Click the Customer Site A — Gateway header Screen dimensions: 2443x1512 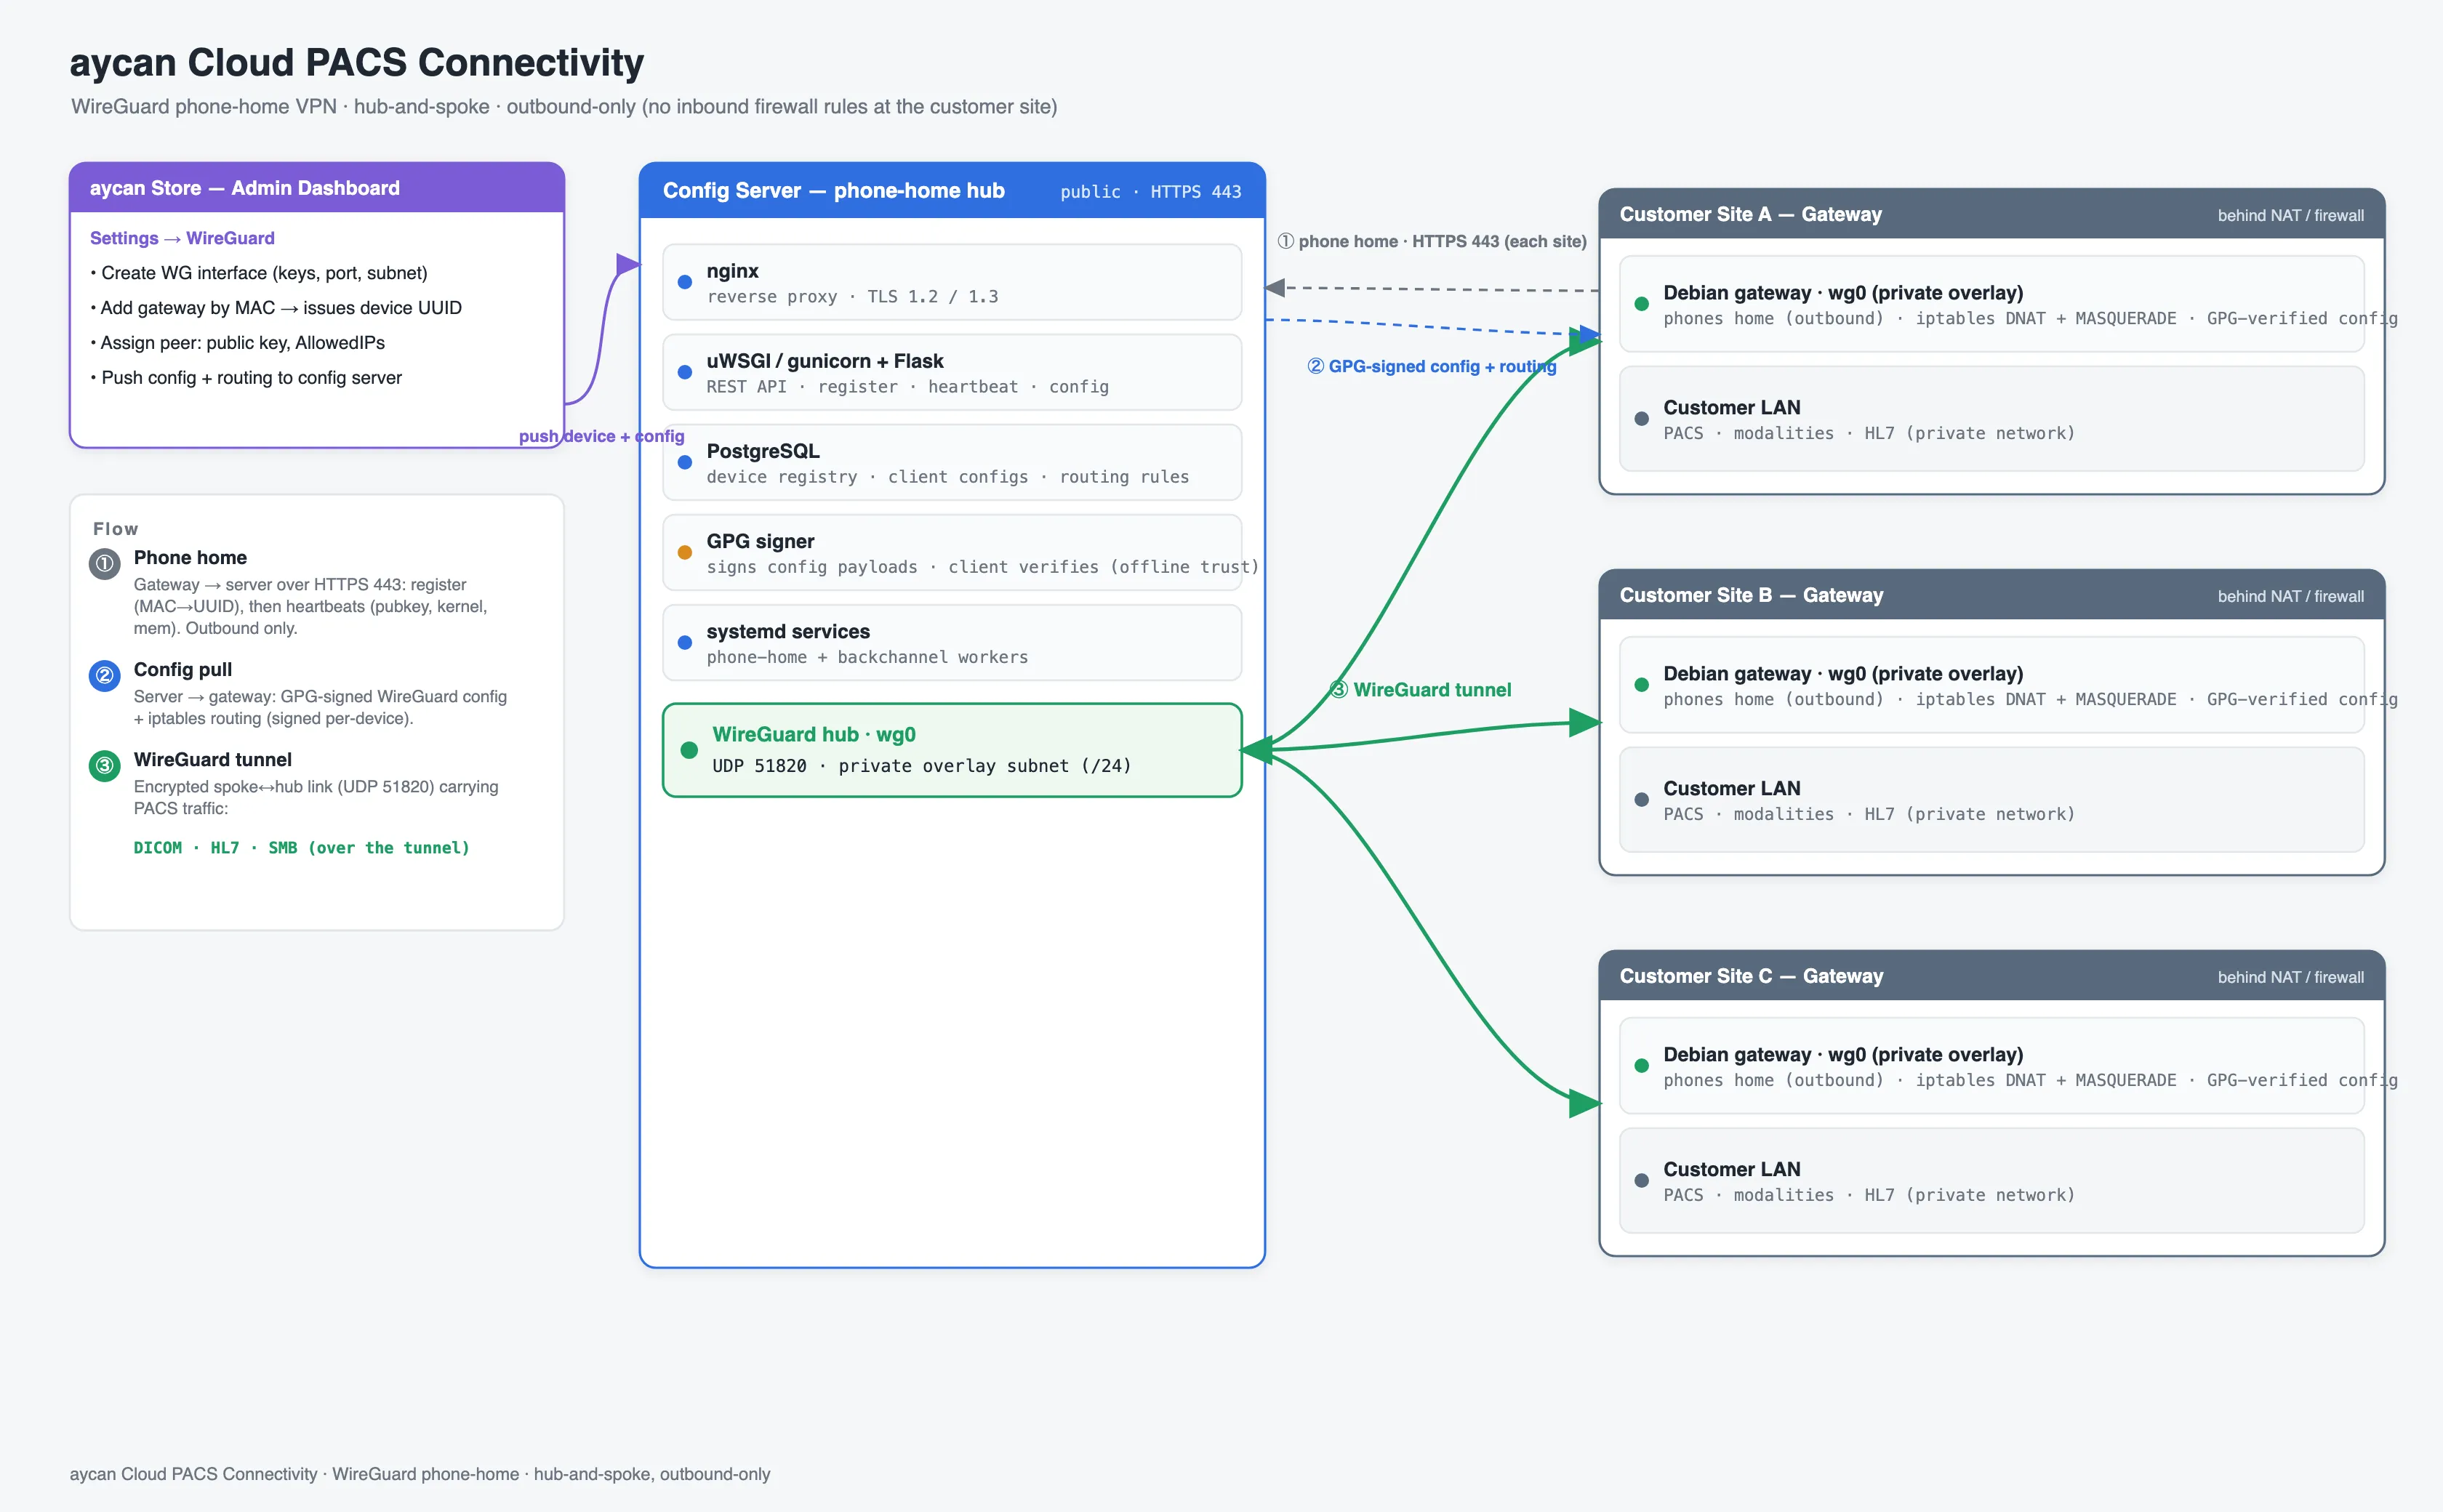click(x=1992, y=214)
